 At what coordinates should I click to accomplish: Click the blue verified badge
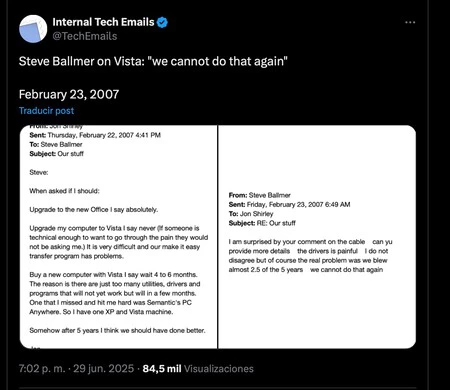coord(162,22)
